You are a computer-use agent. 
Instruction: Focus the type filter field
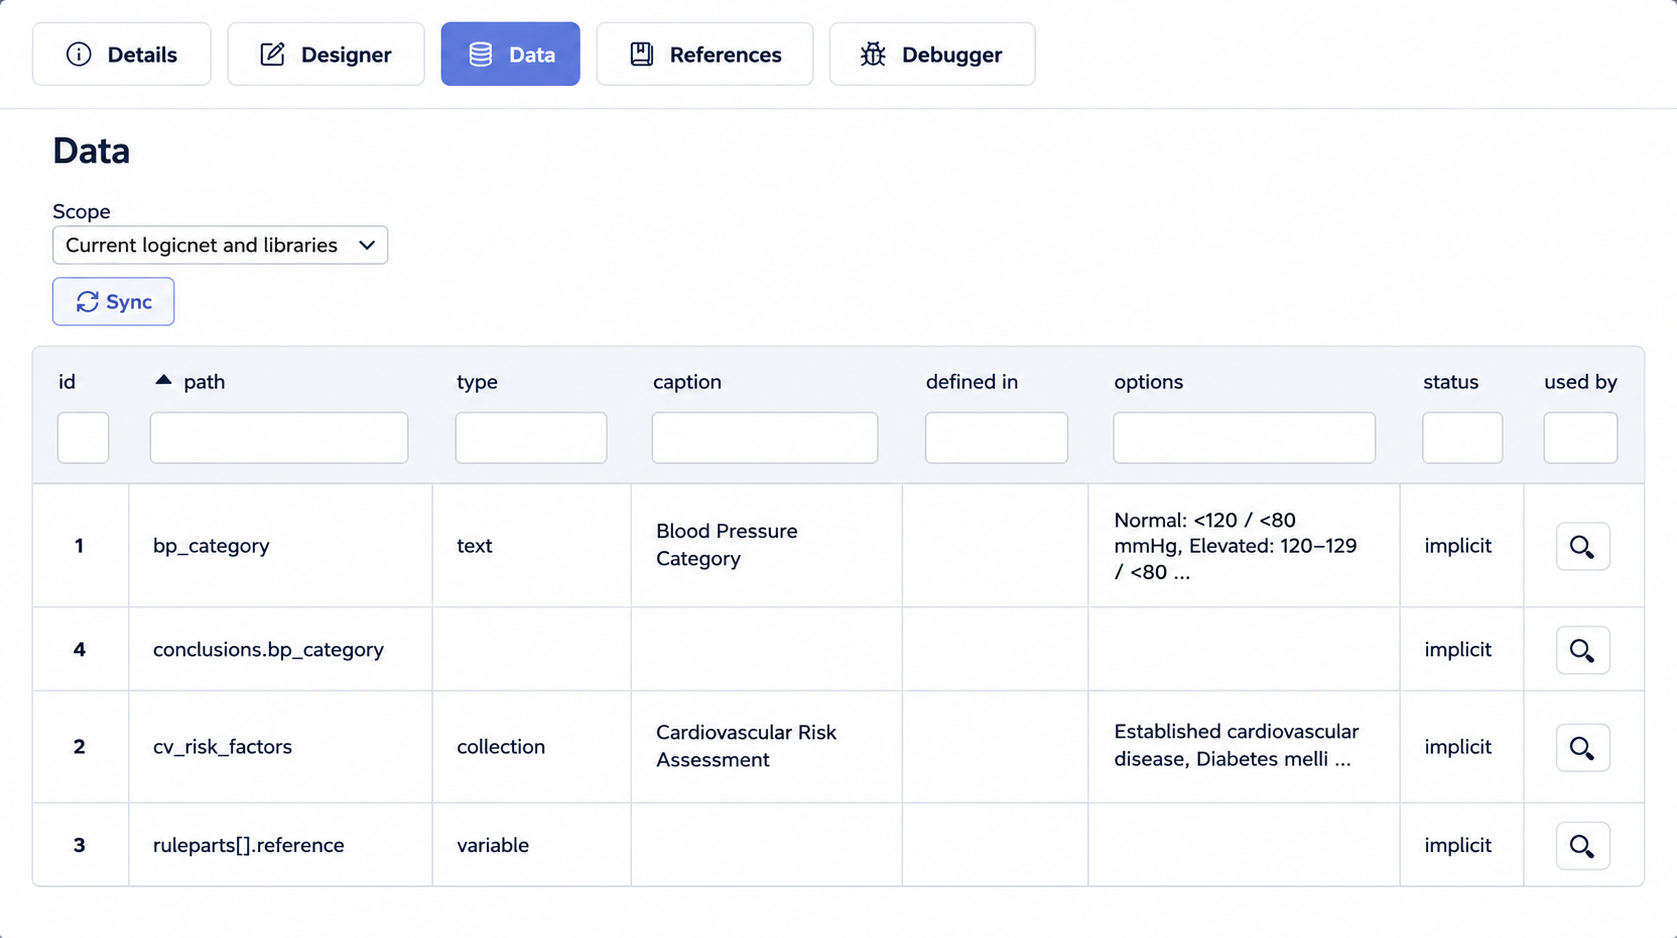tap(531, 437)
